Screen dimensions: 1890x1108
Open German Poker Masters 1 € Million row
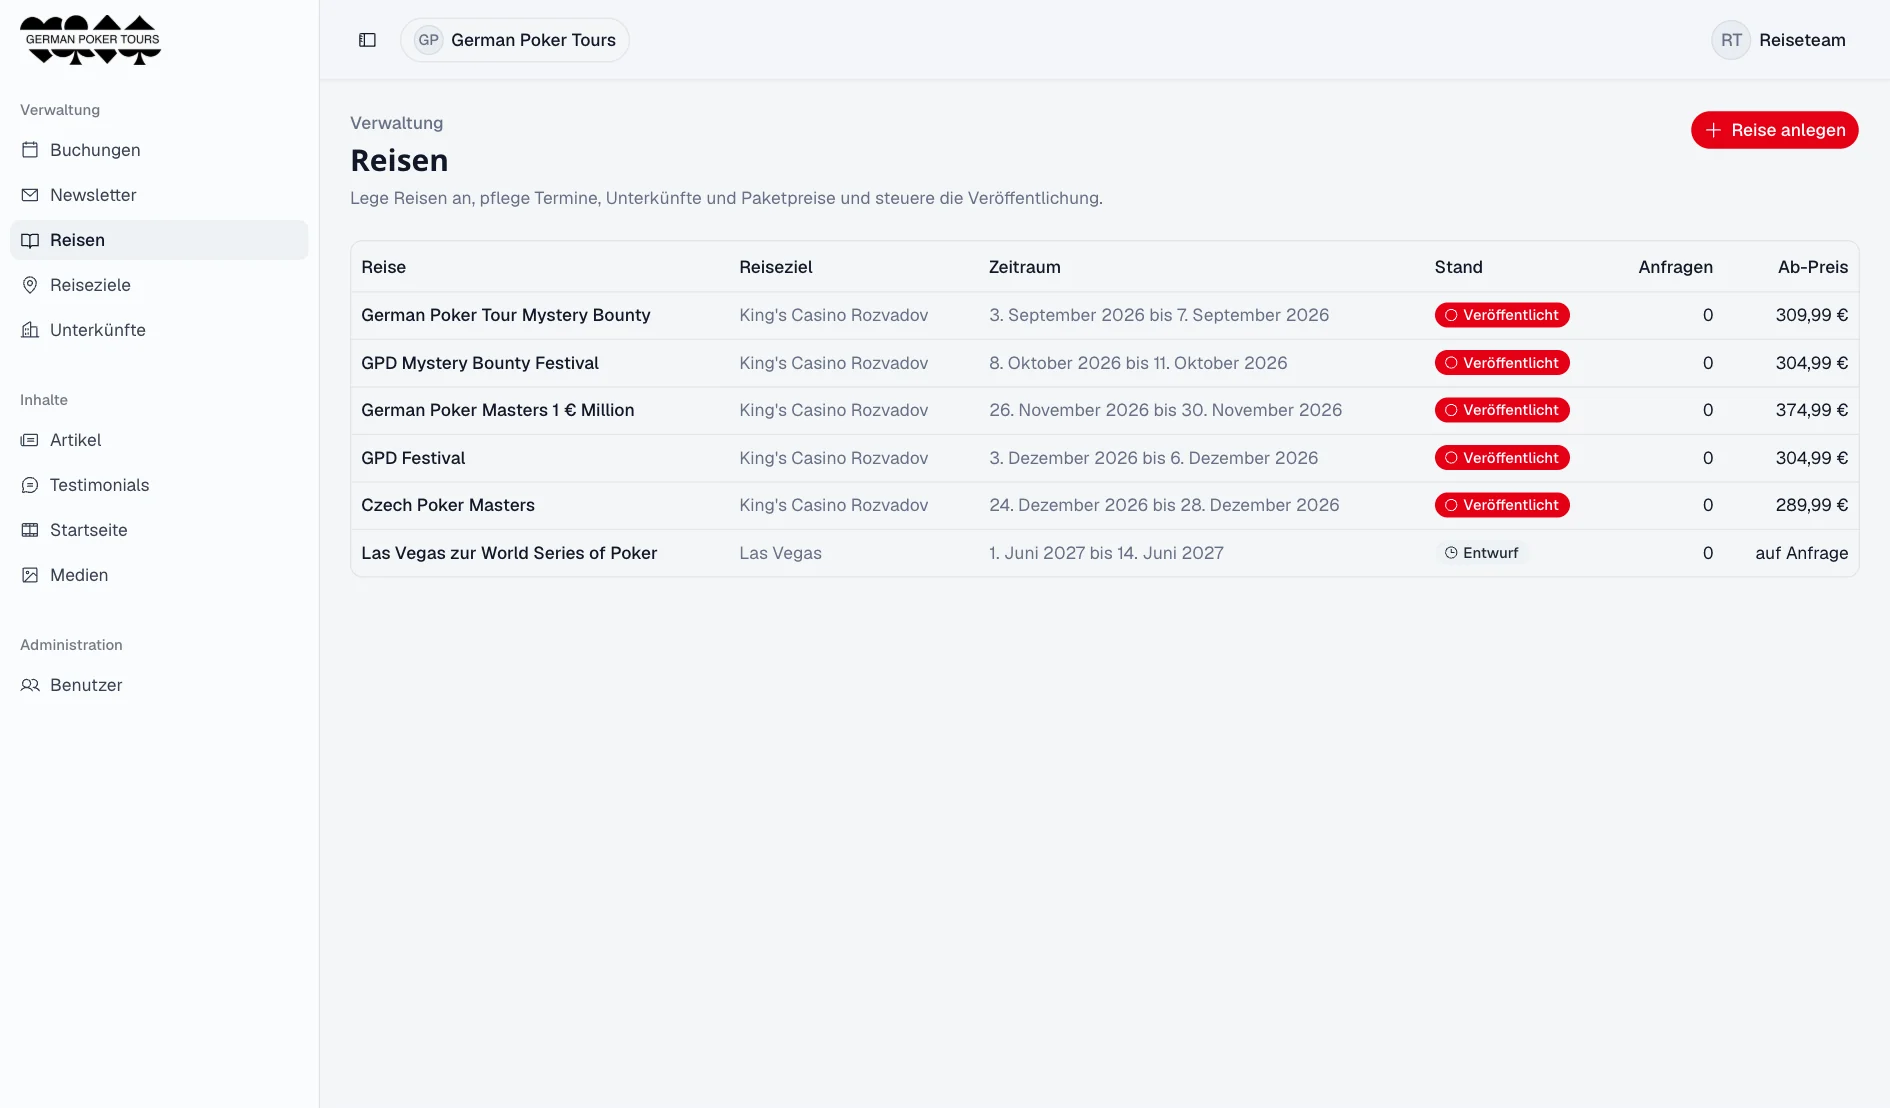coord(1104,410)
